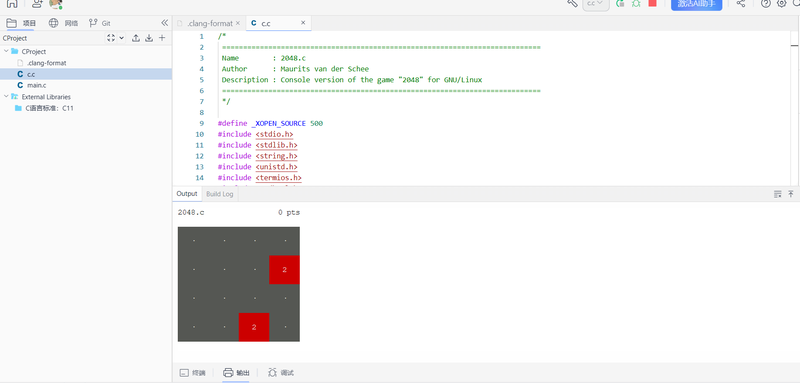This screenshot has height=383, width=800.
Task: Select the Output panel tab
Action: pos(187,194)
